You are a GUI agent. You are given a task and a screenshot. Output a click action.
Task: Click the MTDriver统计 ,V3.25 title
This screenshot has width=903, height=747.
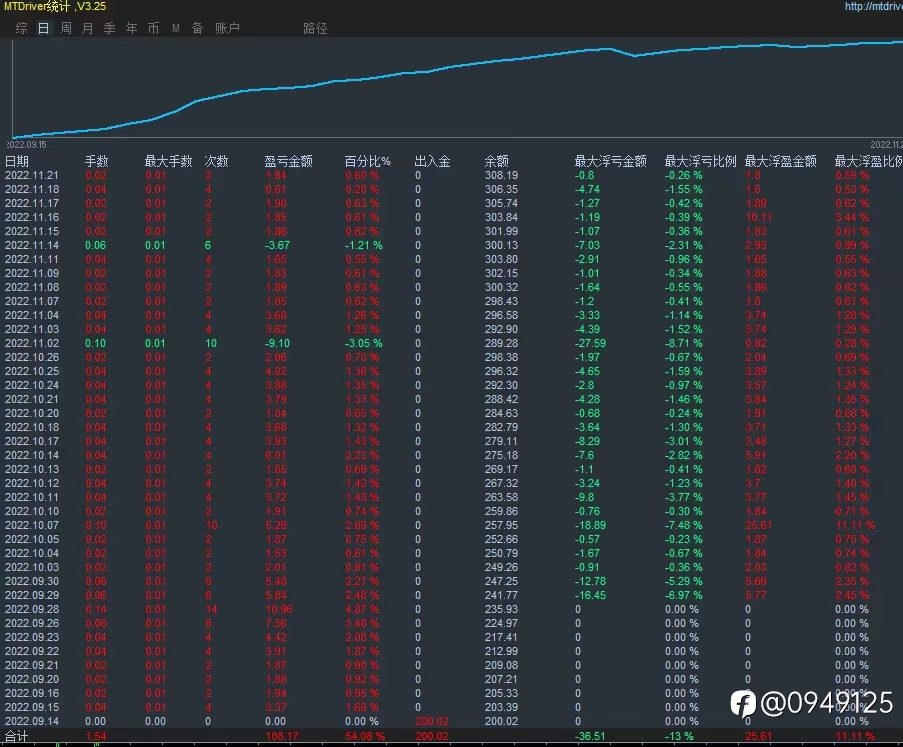coord(55,6)
